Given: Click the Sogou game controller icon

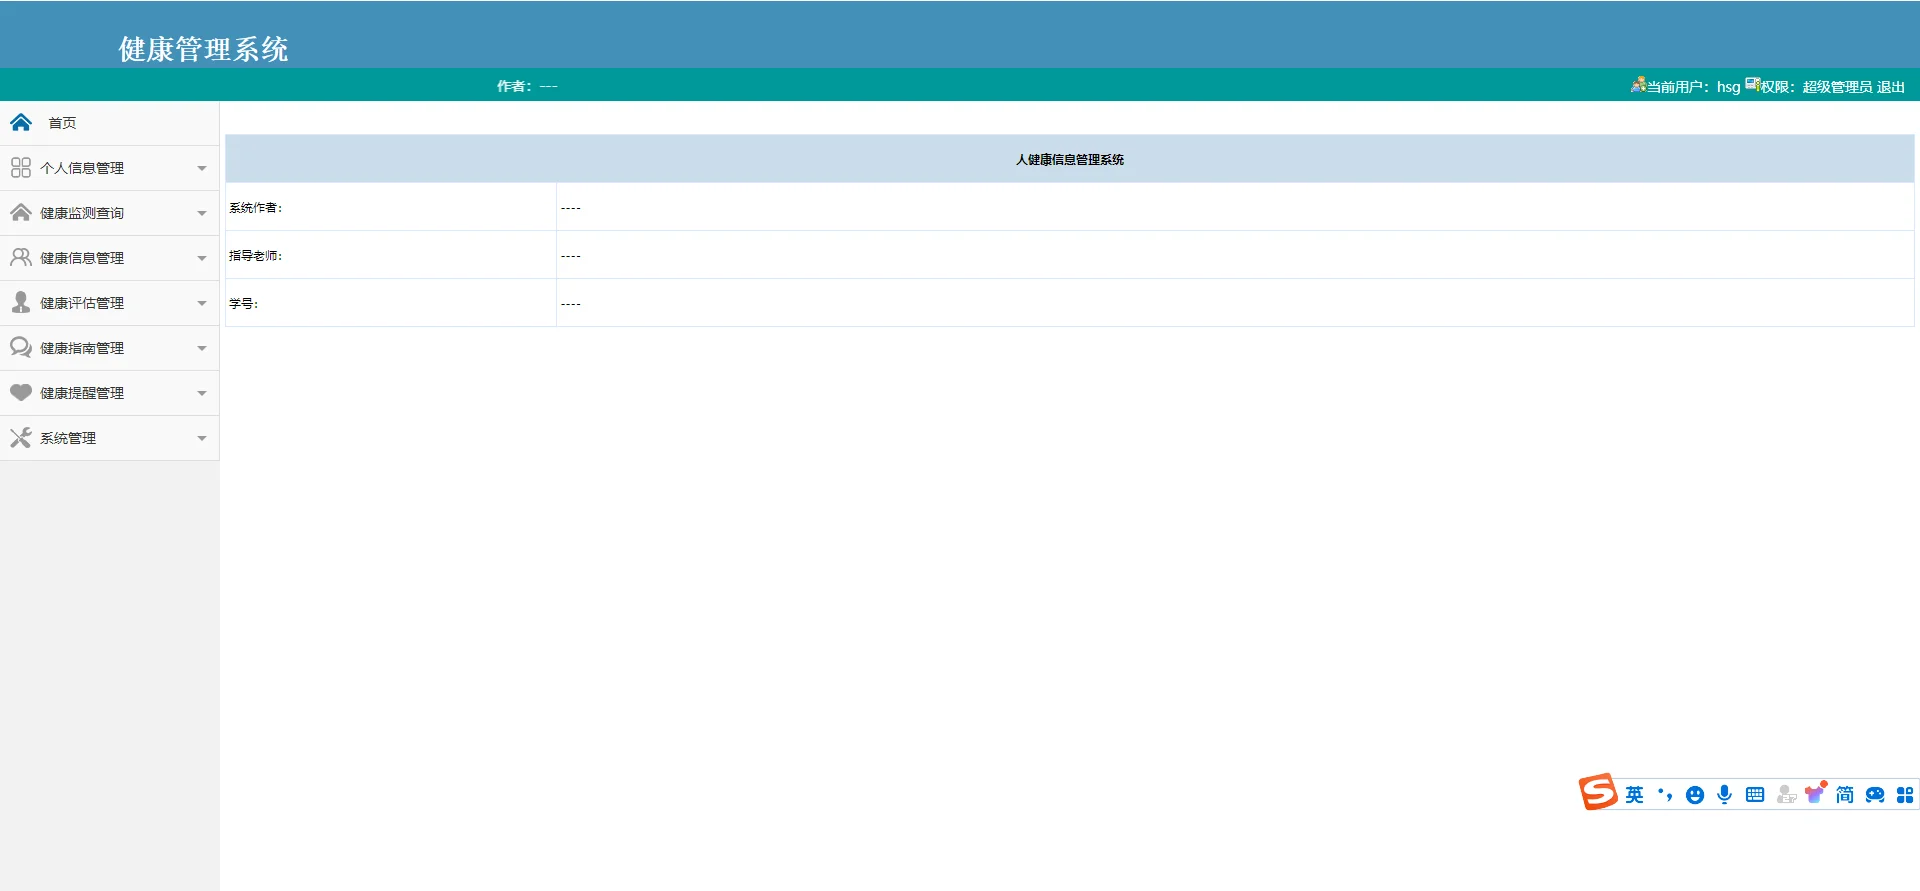Looking at the screenshot, I should pos(1875,795).
